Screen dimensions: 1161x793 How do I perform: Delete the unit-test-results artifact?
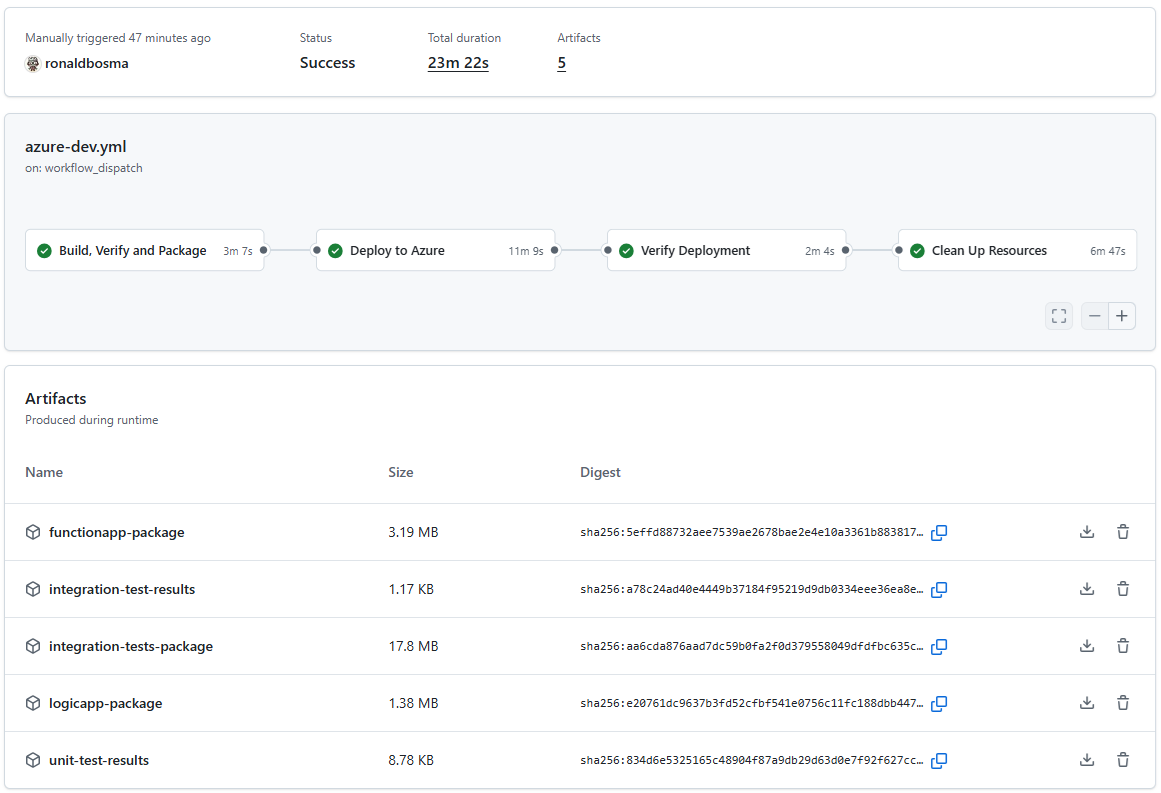pos(1123,760)
